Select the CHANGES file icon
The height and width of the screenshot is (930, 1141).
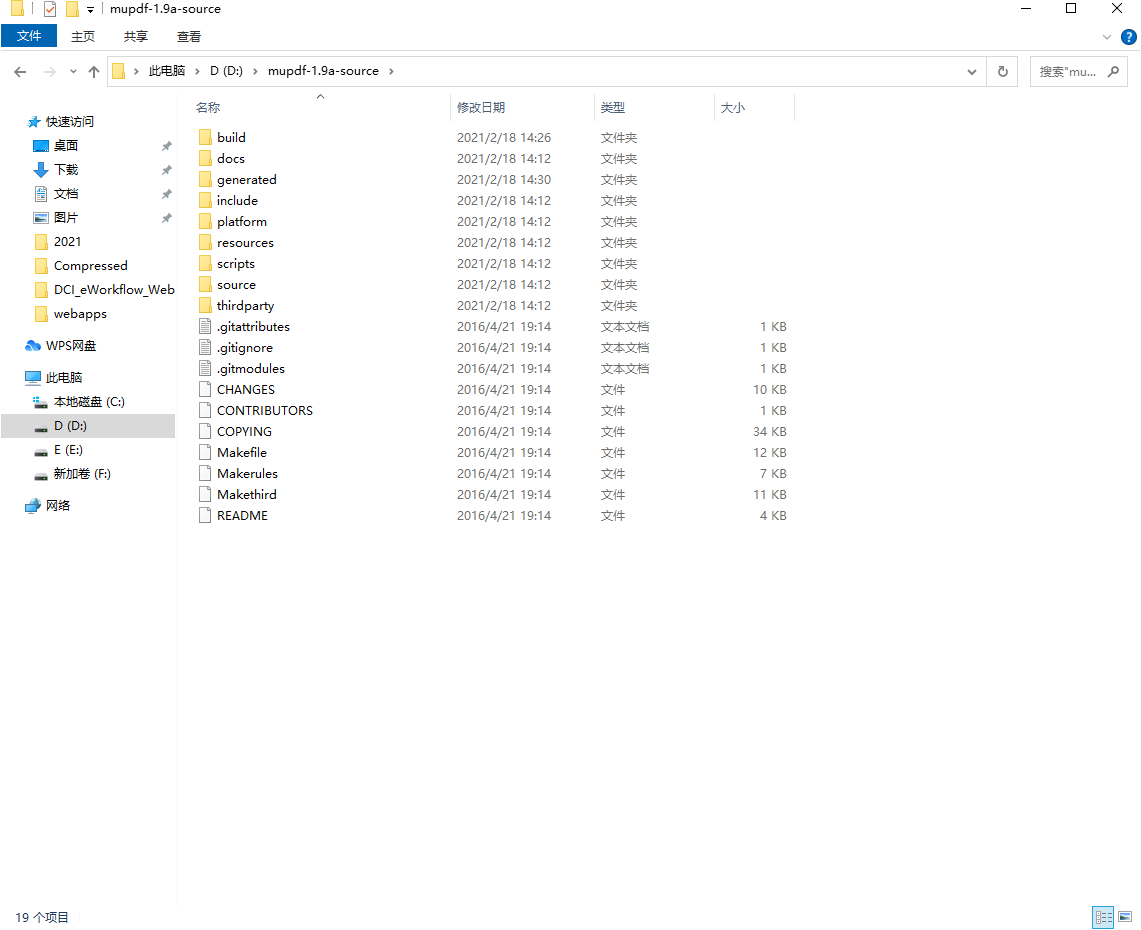point(205,389)
